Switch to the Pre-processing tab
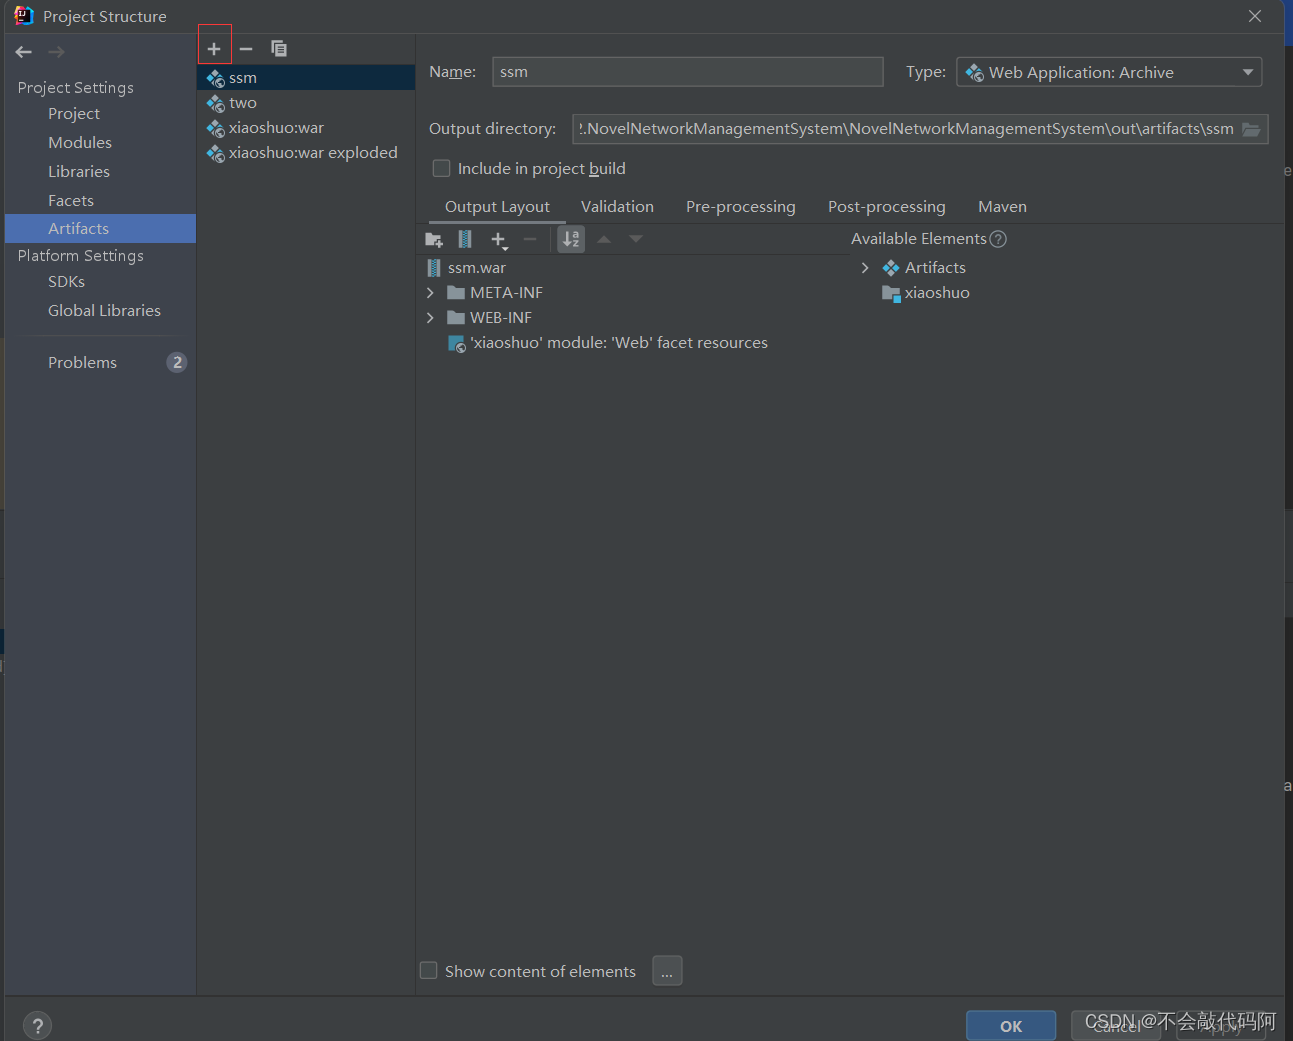The width and height of the screenshot is (1293, 1041). click(740, 207)
